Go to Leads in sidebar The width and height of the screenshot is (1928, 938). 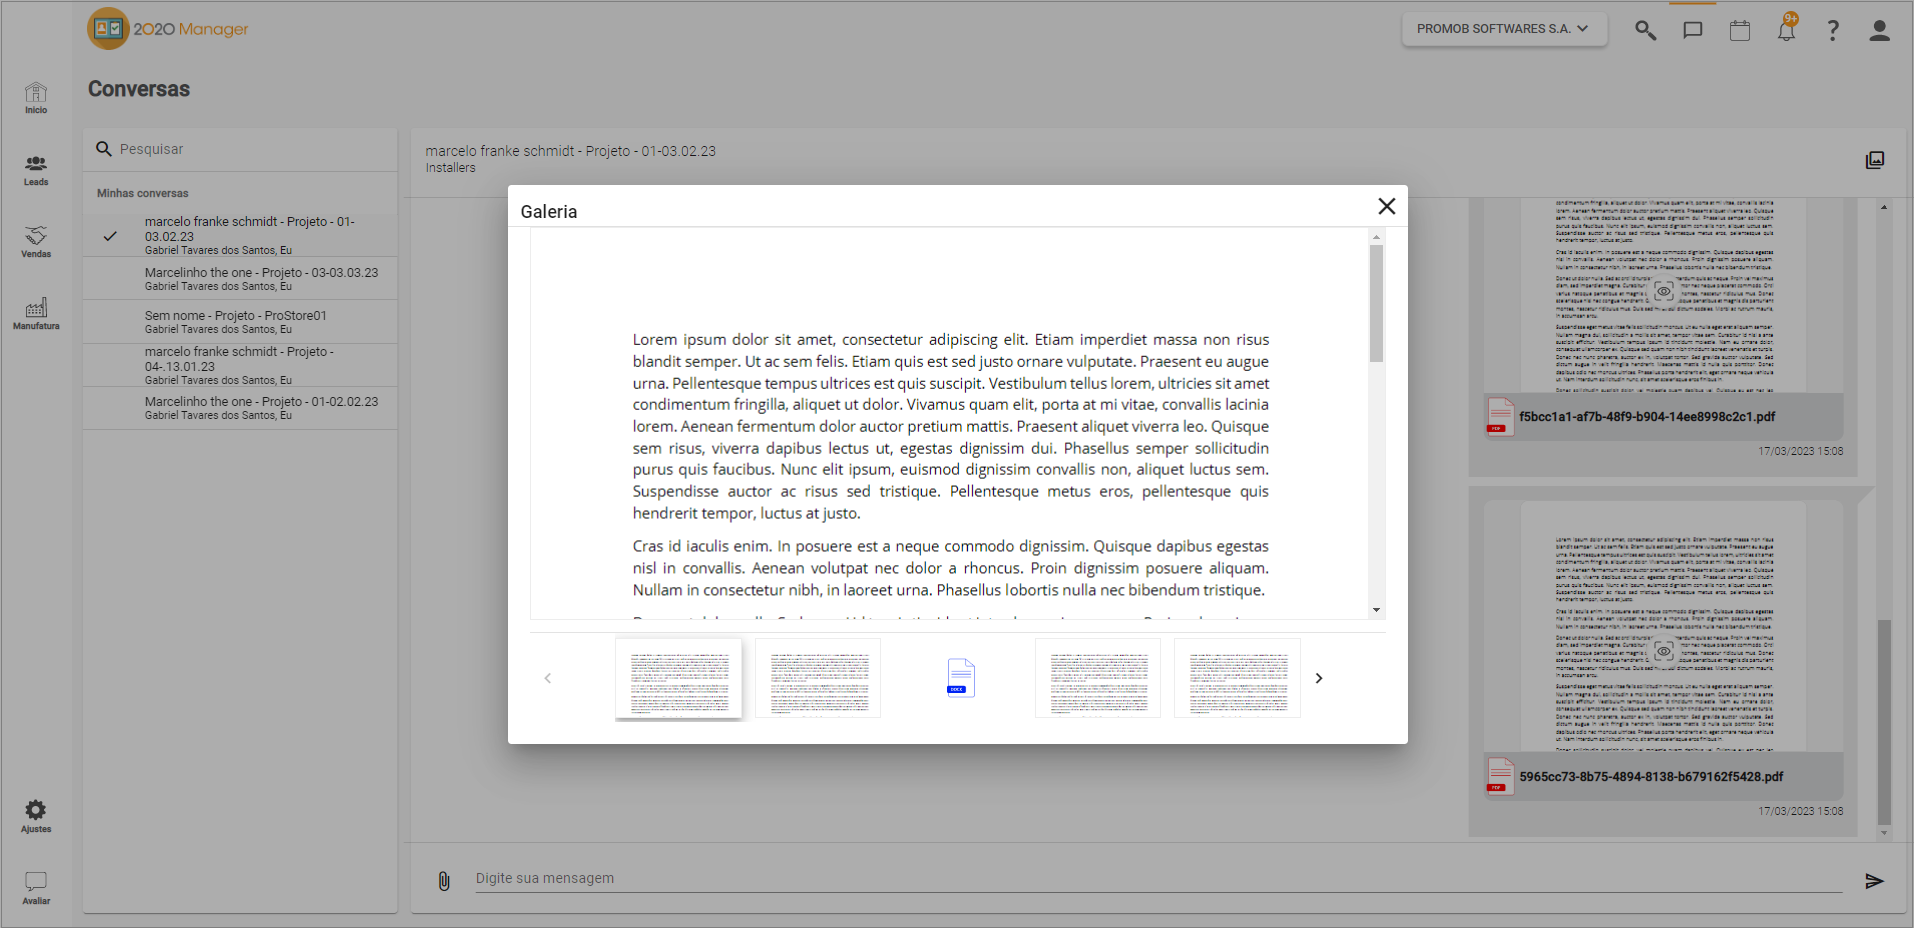(x=36, y=171)
